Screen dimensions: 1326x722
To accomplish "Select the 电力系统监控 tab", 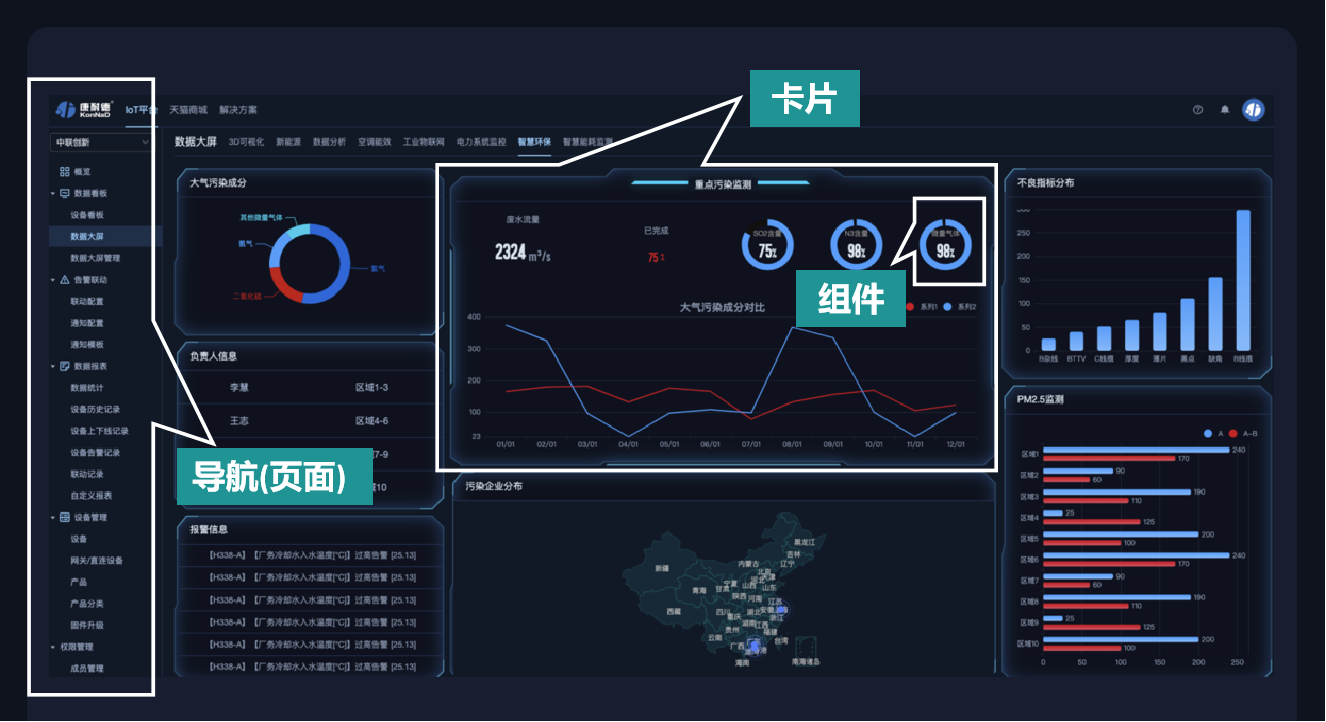I will (x=482, y=142).
